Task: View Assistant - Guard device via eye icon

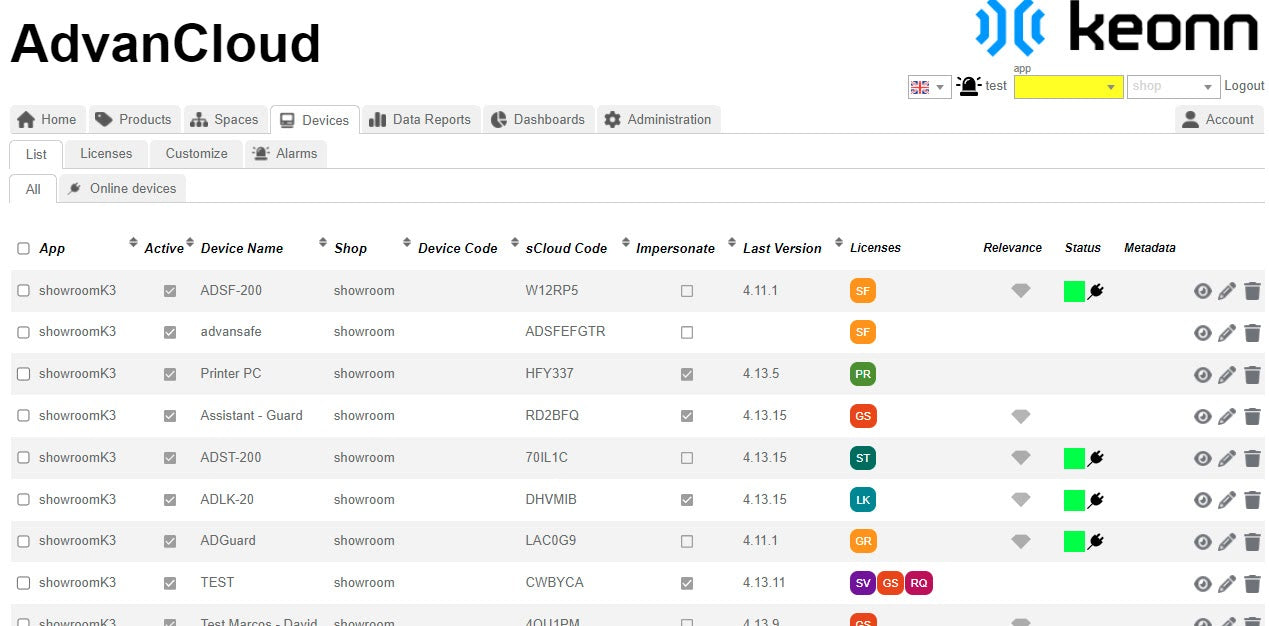Action: click(x=1203, y=417)
